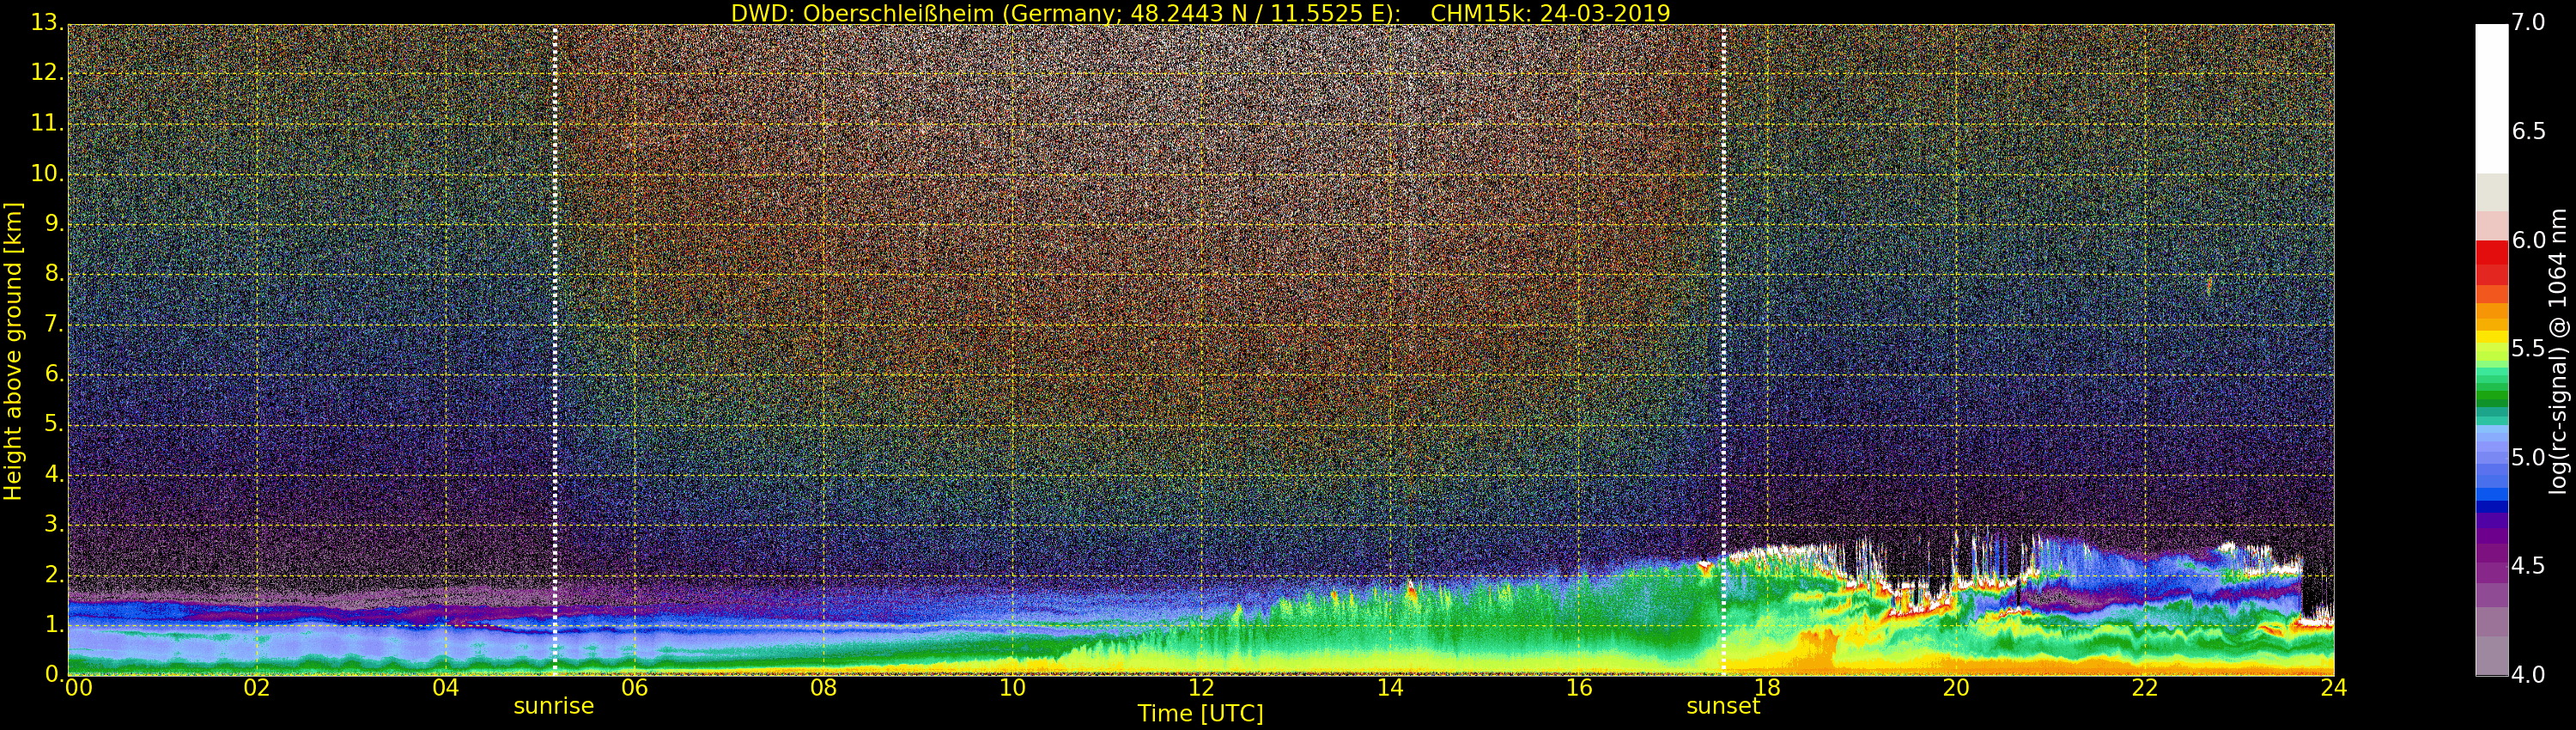Click the '04' time axis tick label
2576x730 pixels.
tap(446, 688)
